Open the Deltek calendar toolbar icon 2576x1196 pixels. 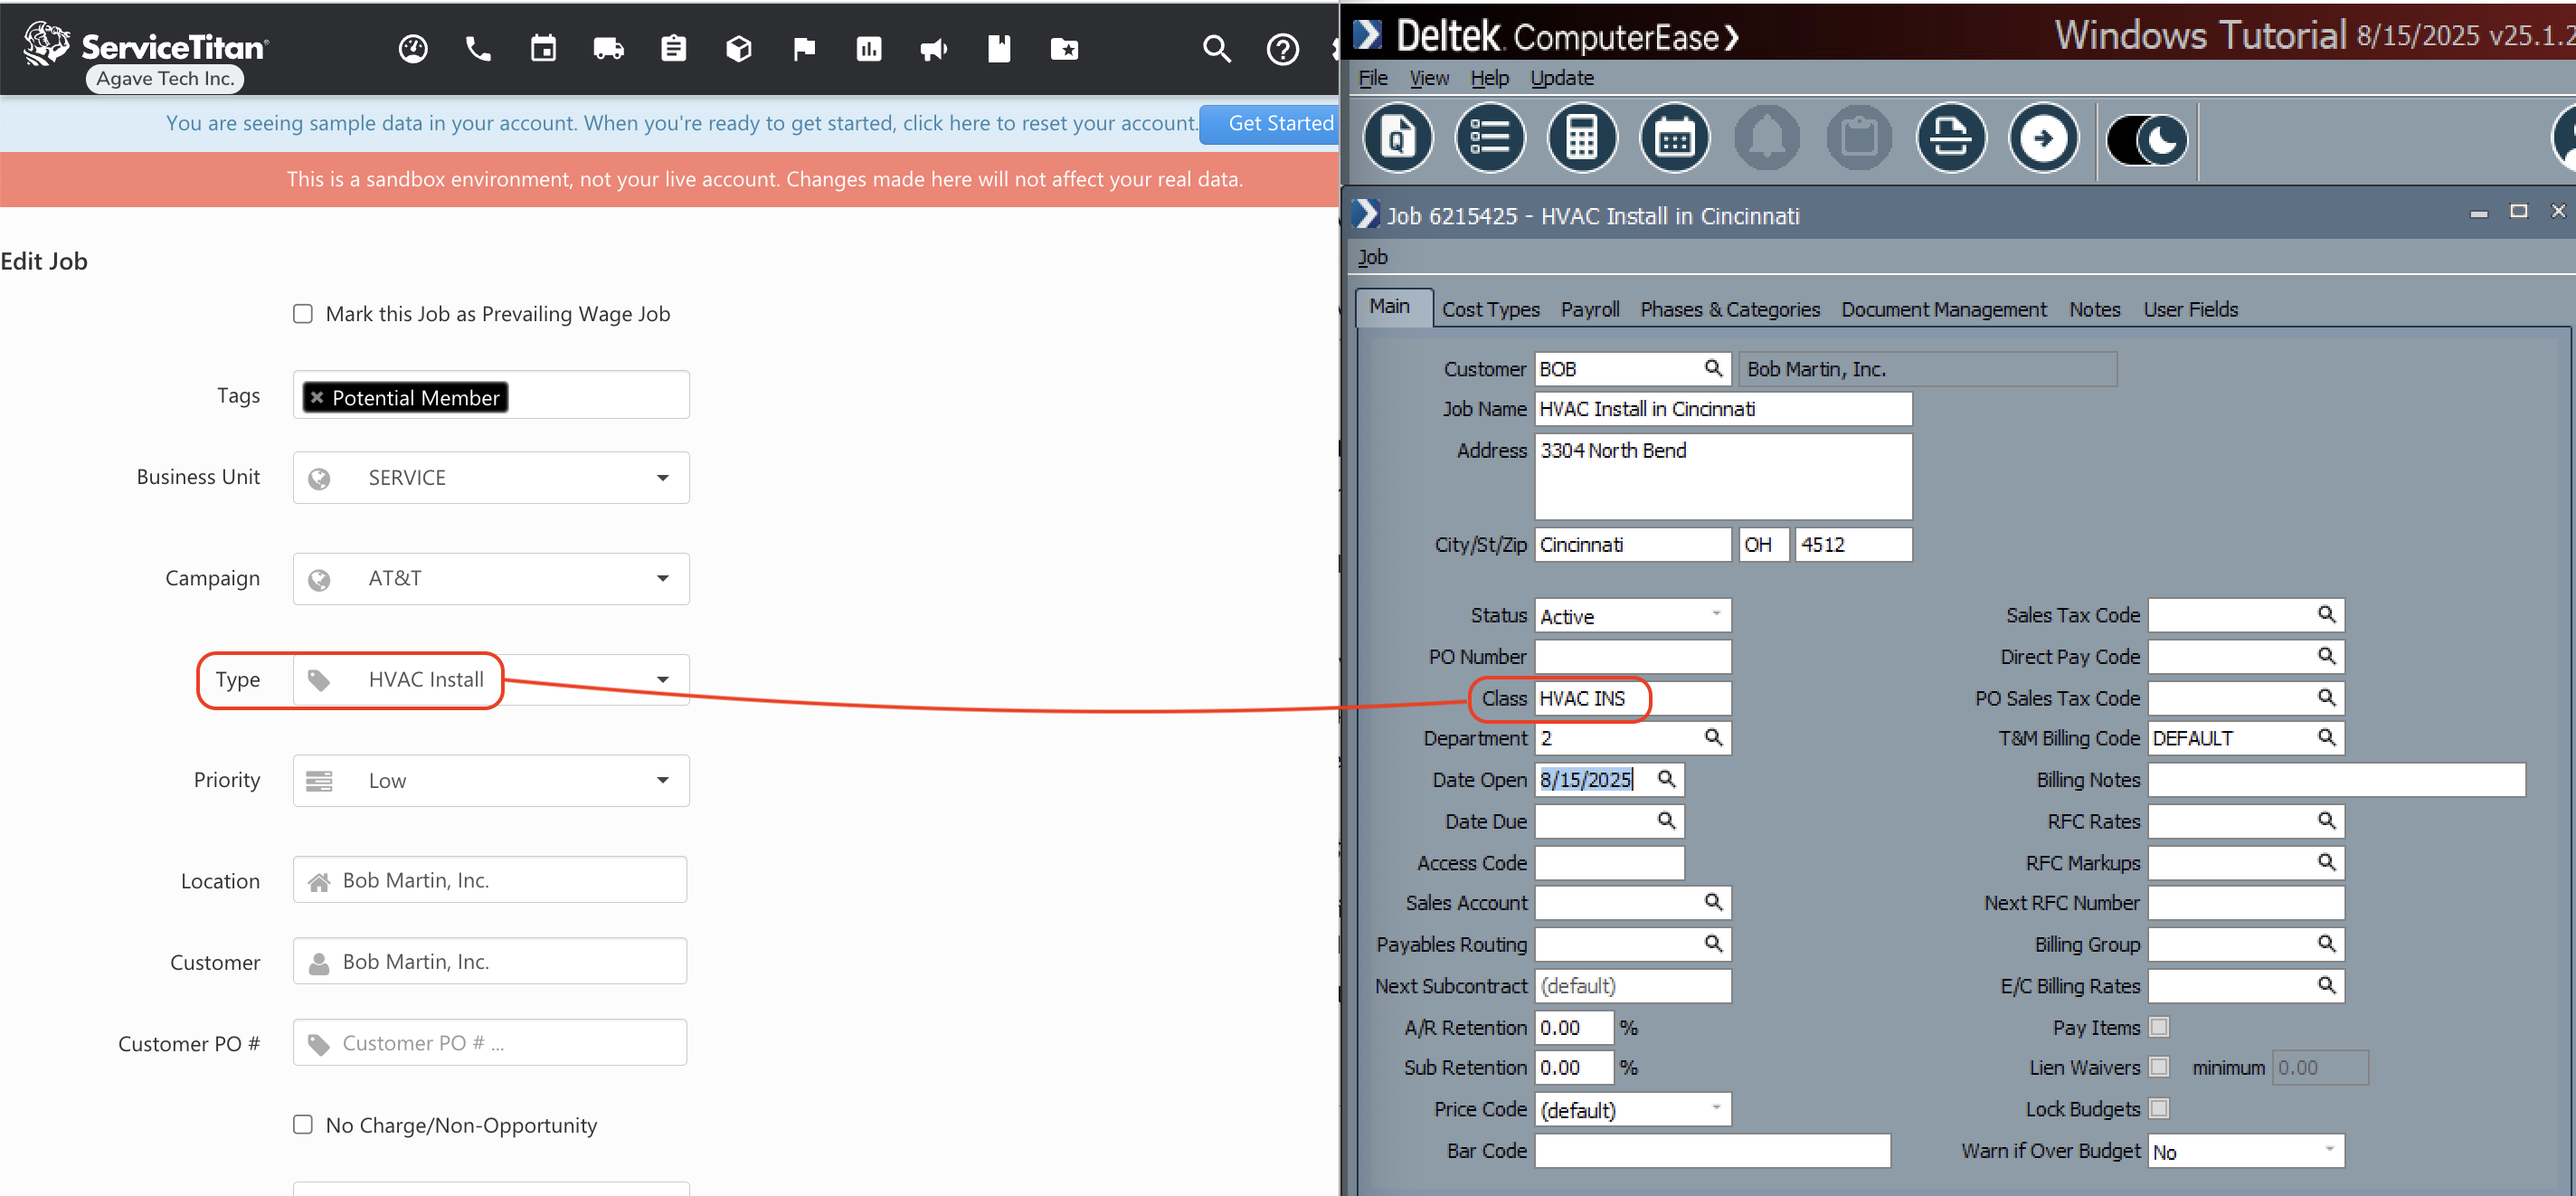tap(1675, 138)
